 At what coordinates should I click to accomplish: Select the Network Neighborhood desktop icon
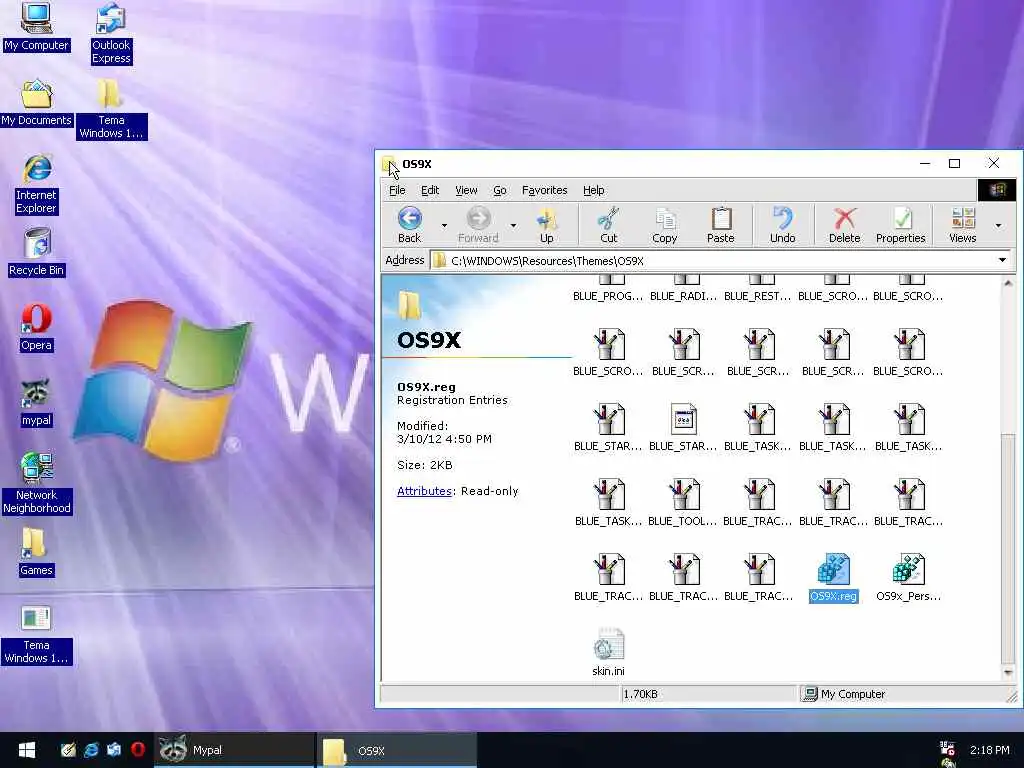pos(37,484)
